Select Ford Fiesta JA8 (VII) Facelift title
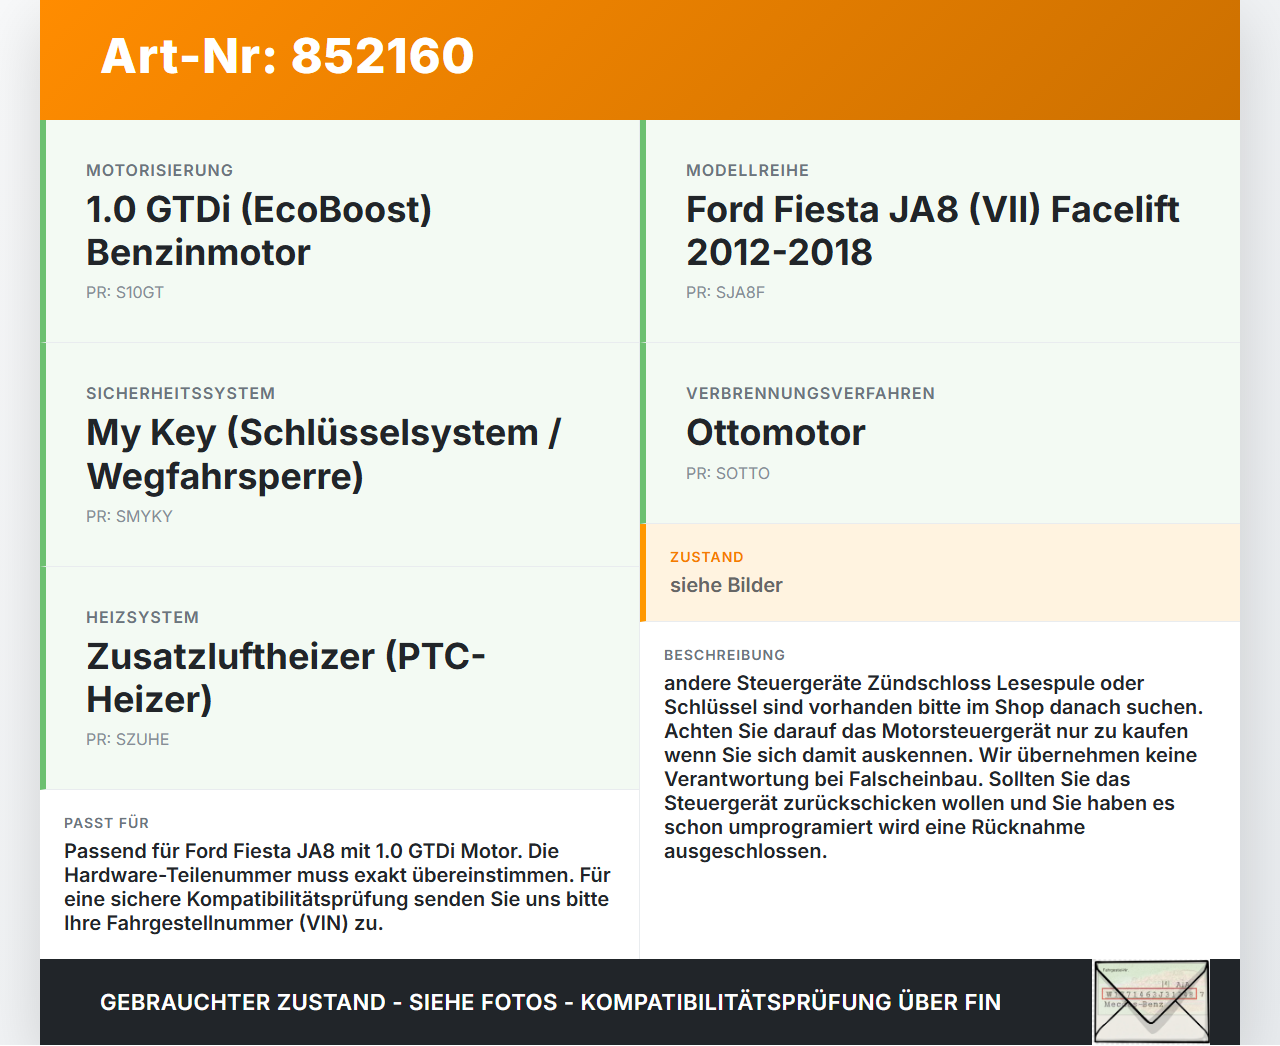 click(x=933, y=231)
